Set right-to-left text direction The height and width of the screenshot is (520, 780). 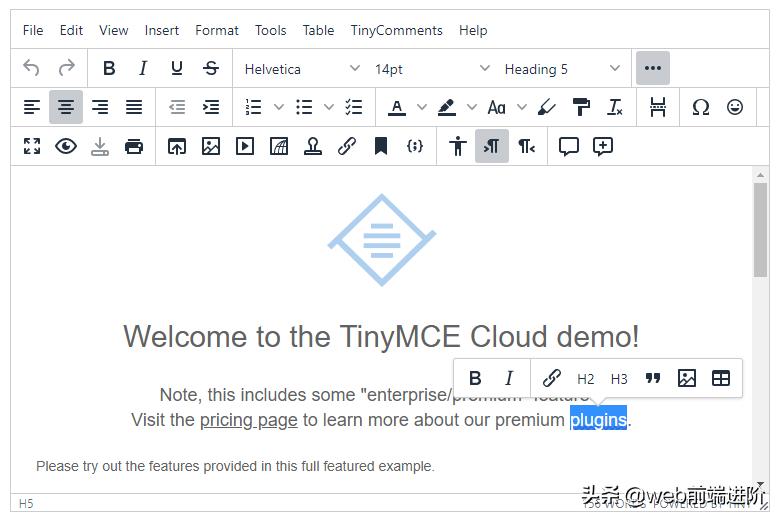(x=526, y=146)
